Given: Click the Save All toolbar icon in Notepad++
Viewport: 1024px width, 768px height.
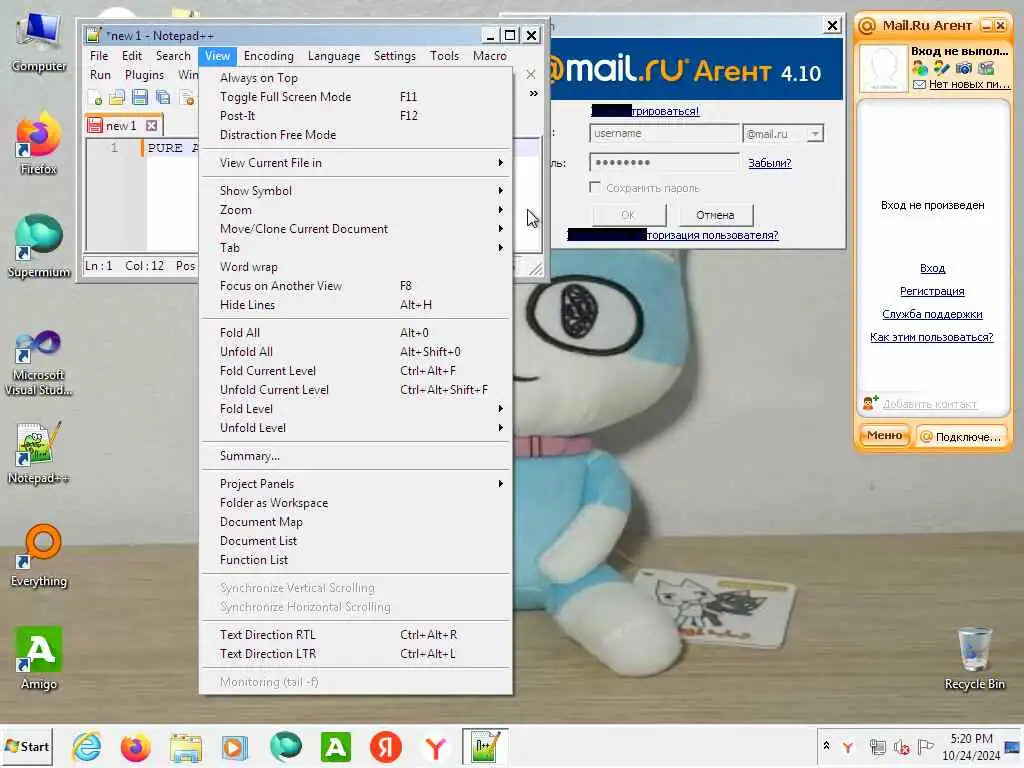Looking at the screenshot, I should coord(163,98).
